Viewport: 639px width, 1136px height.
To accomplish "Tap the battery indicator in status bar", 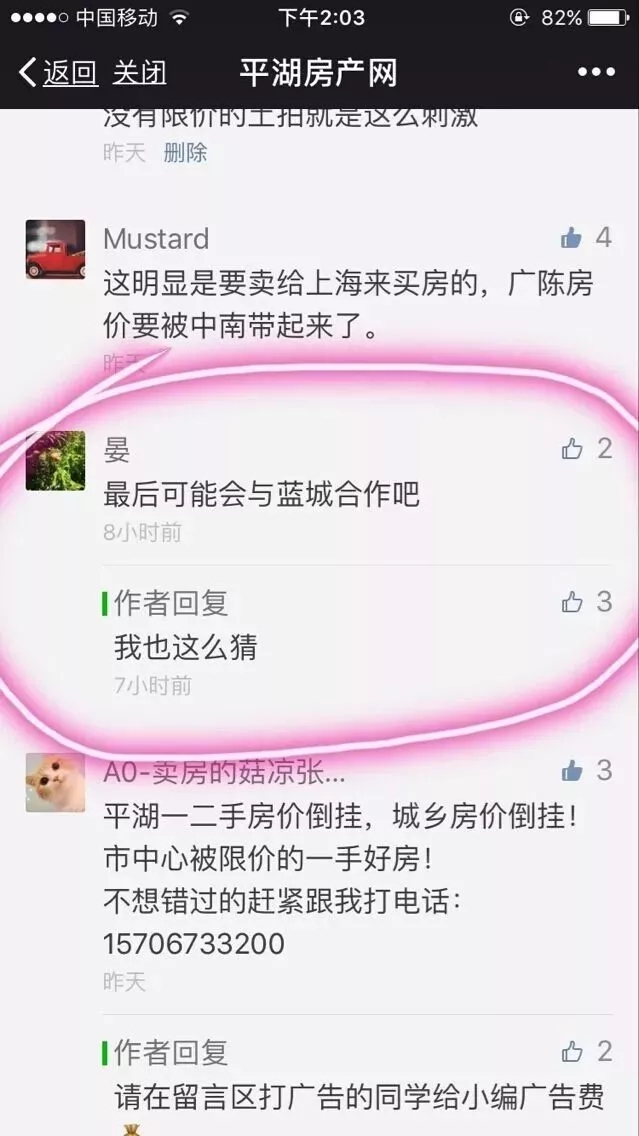I will click(609, 17).
